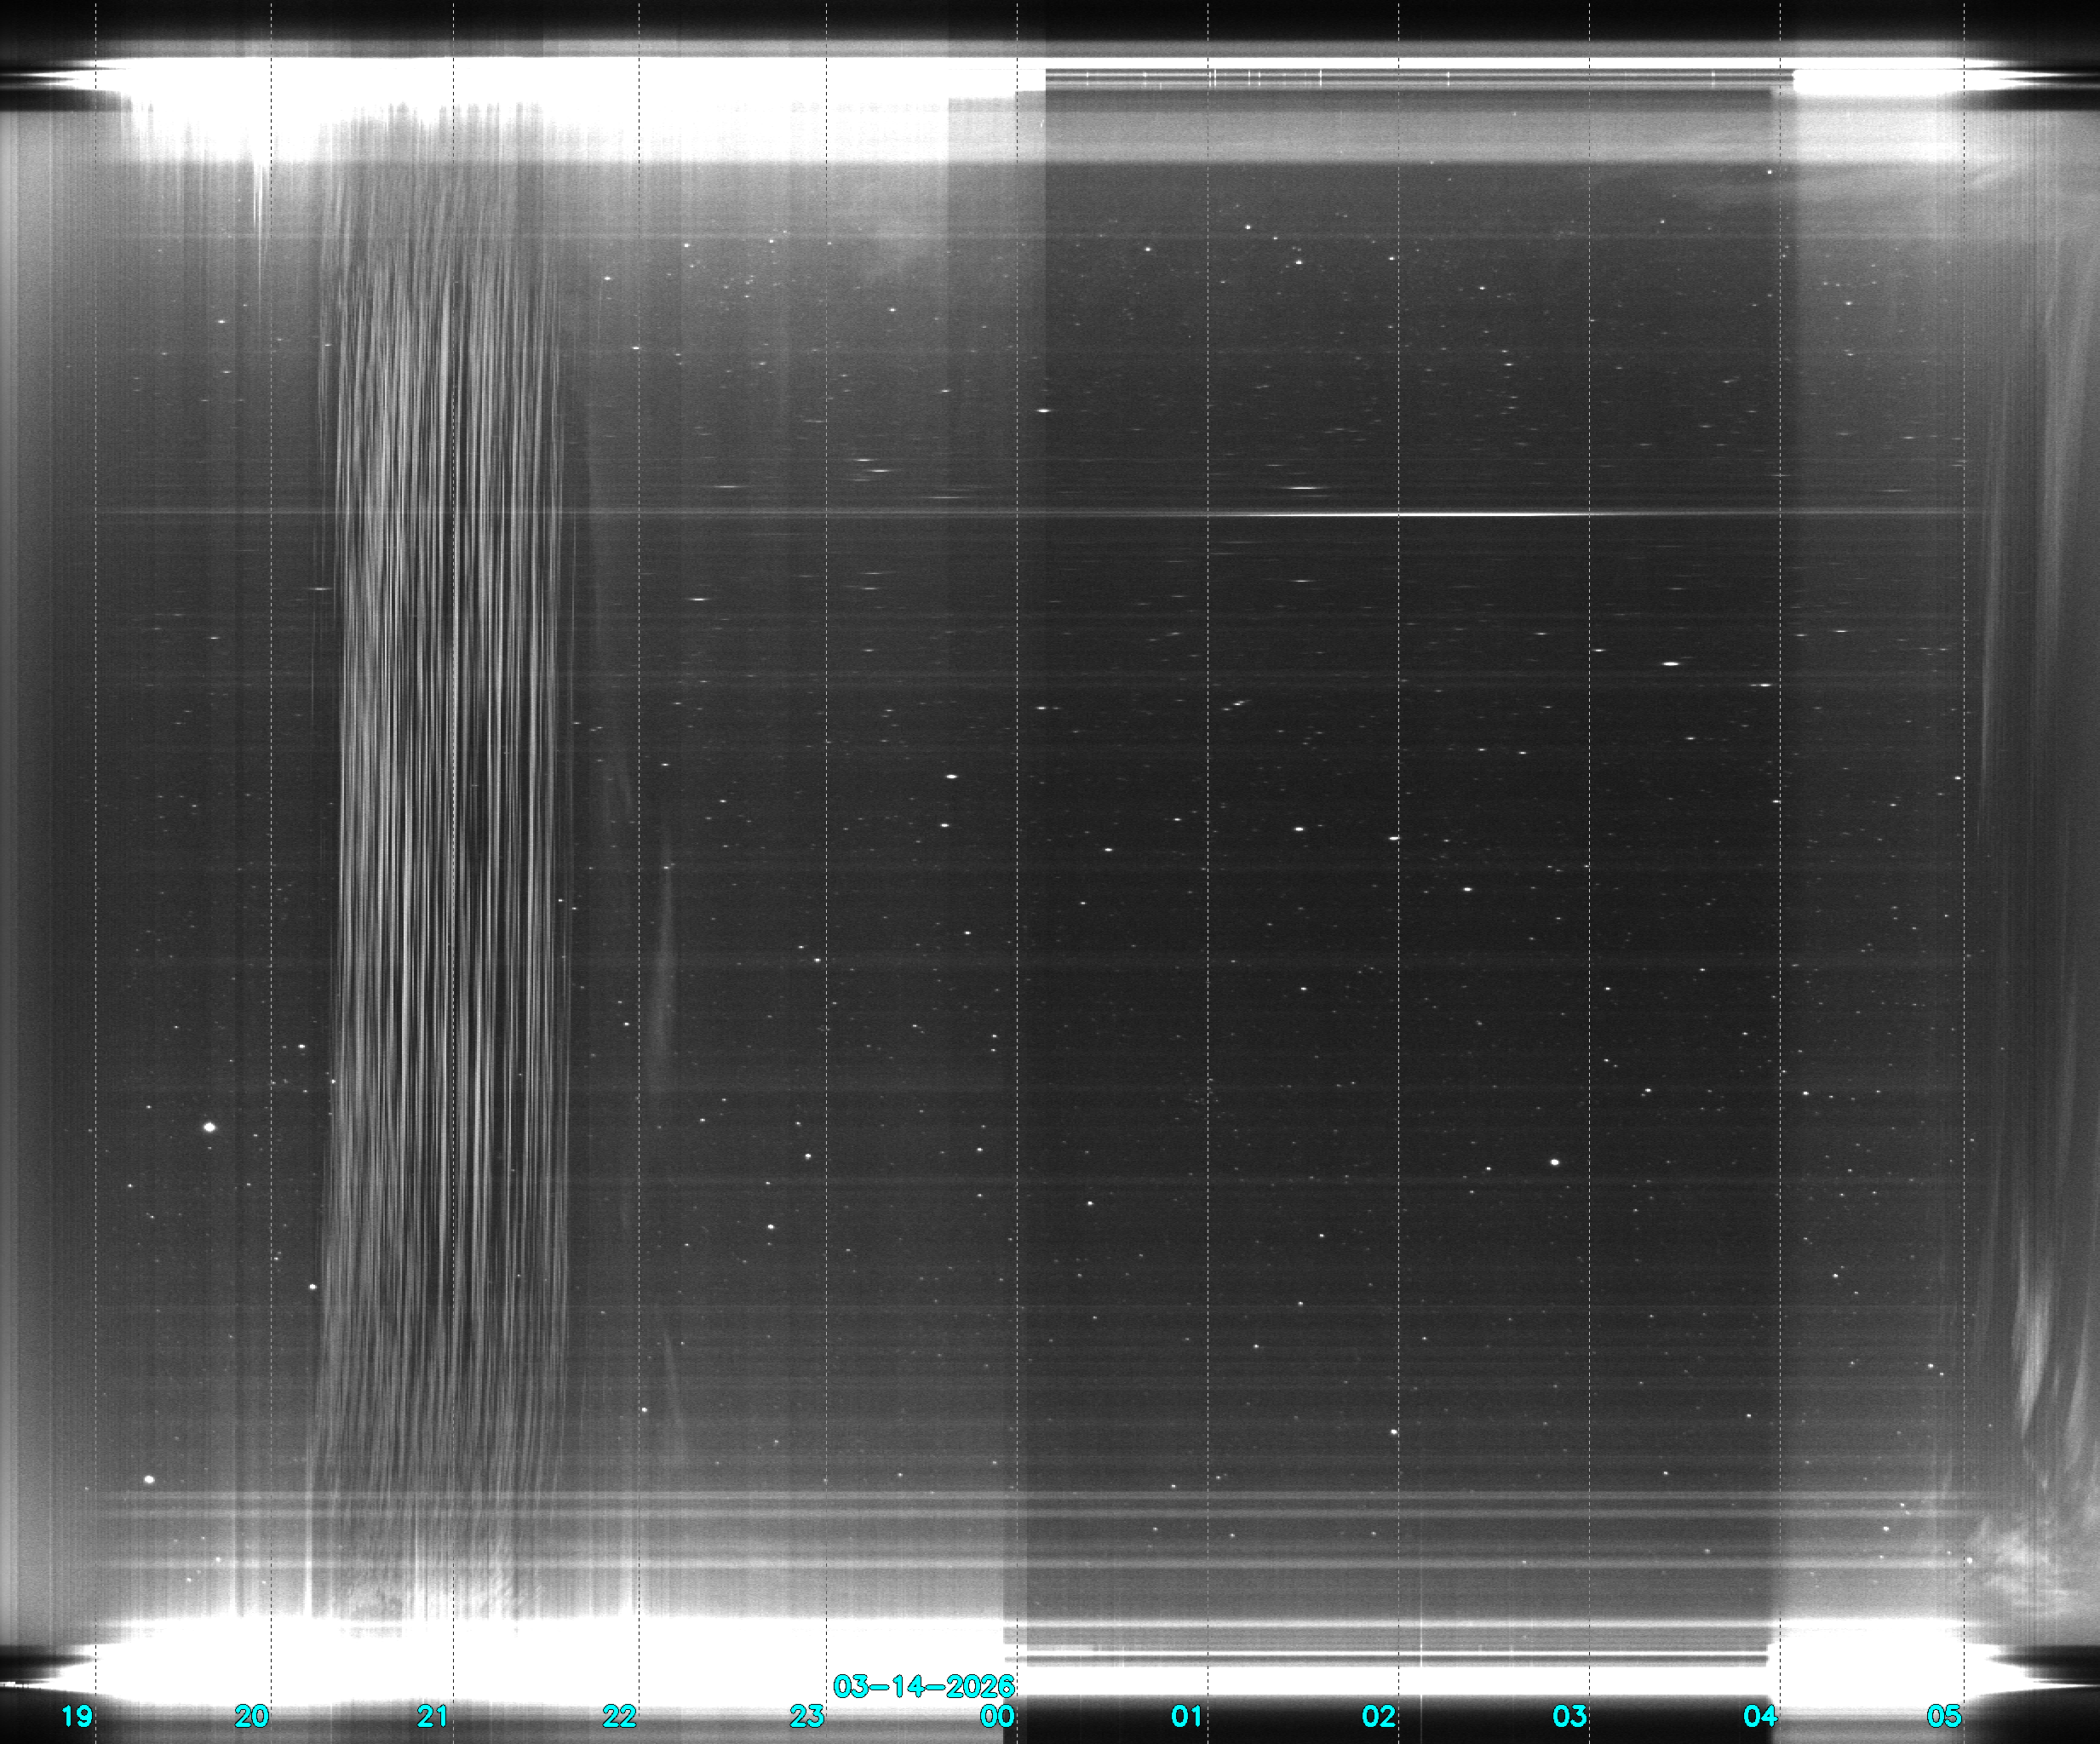The height and width of the screenshot is (1744, 2100).
Task: Click the bright elongated star right of 03 line
Action: point(1672,663)
